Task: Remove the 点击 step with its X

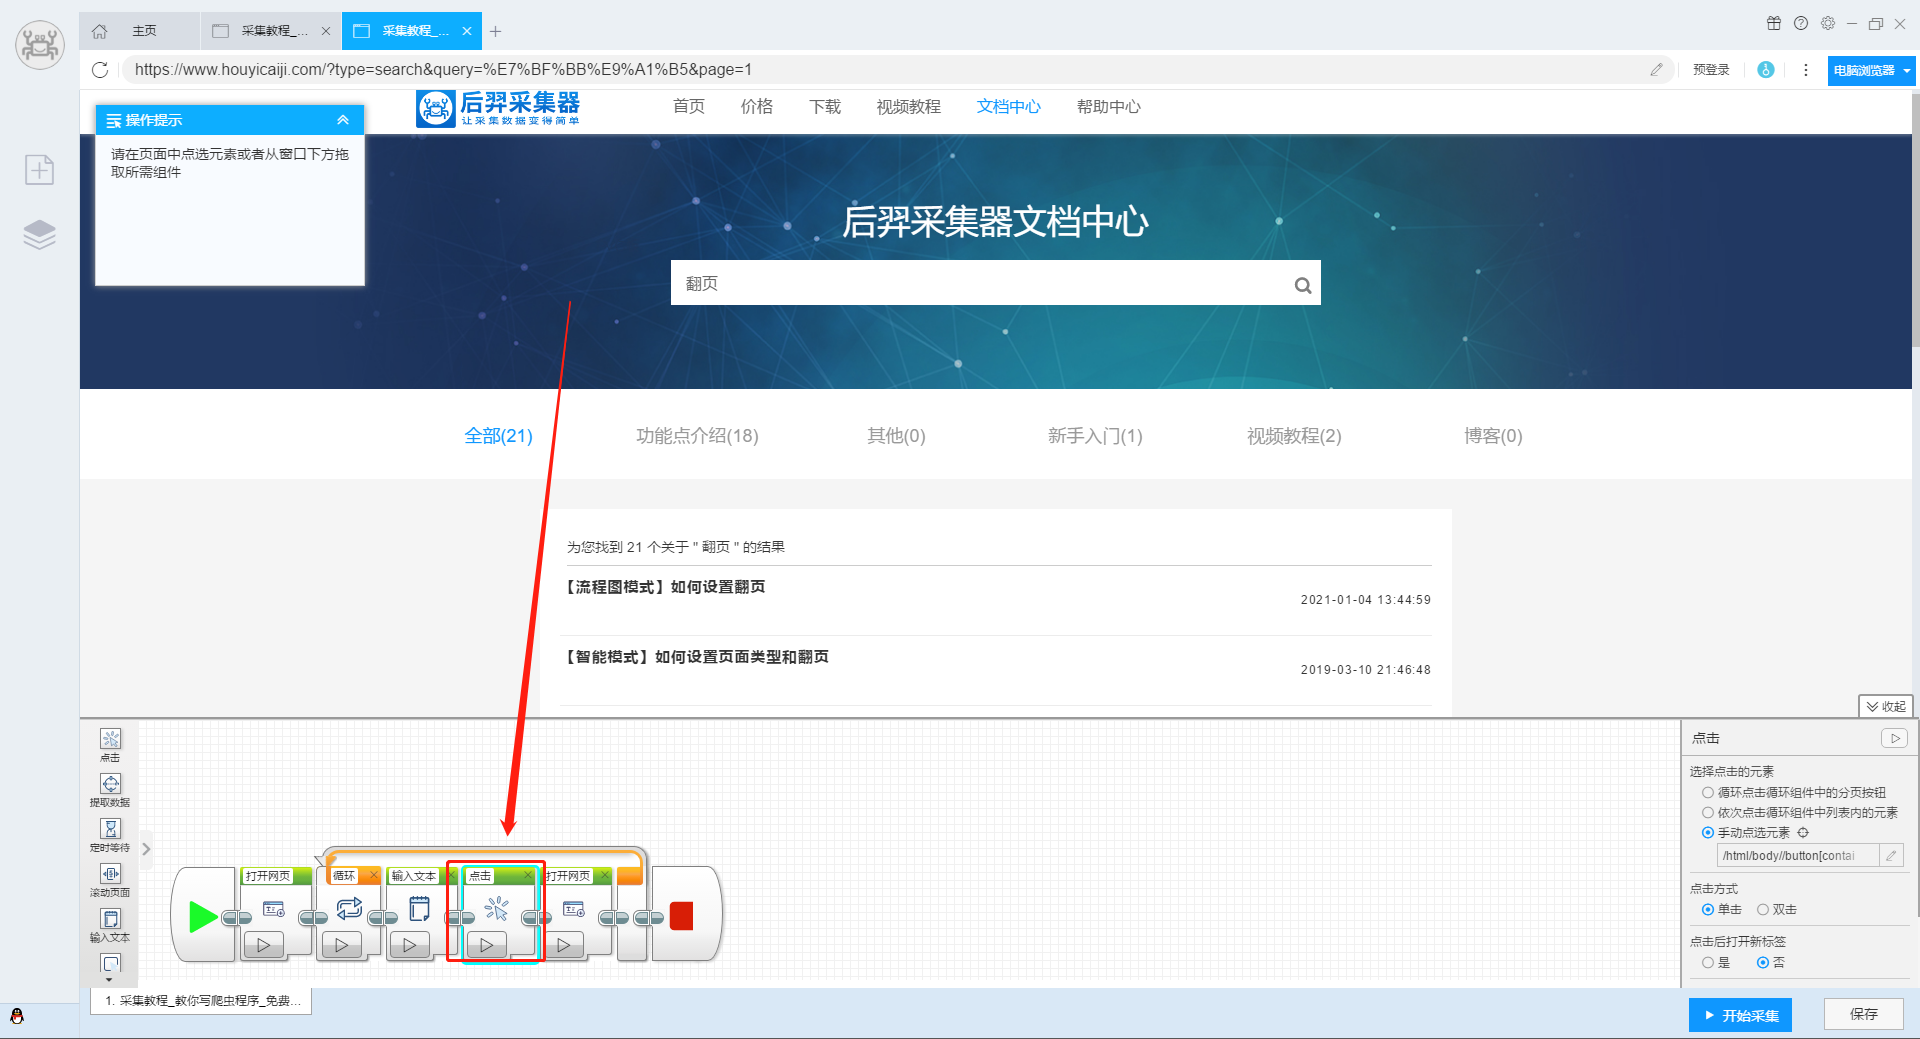Action: 528,875
